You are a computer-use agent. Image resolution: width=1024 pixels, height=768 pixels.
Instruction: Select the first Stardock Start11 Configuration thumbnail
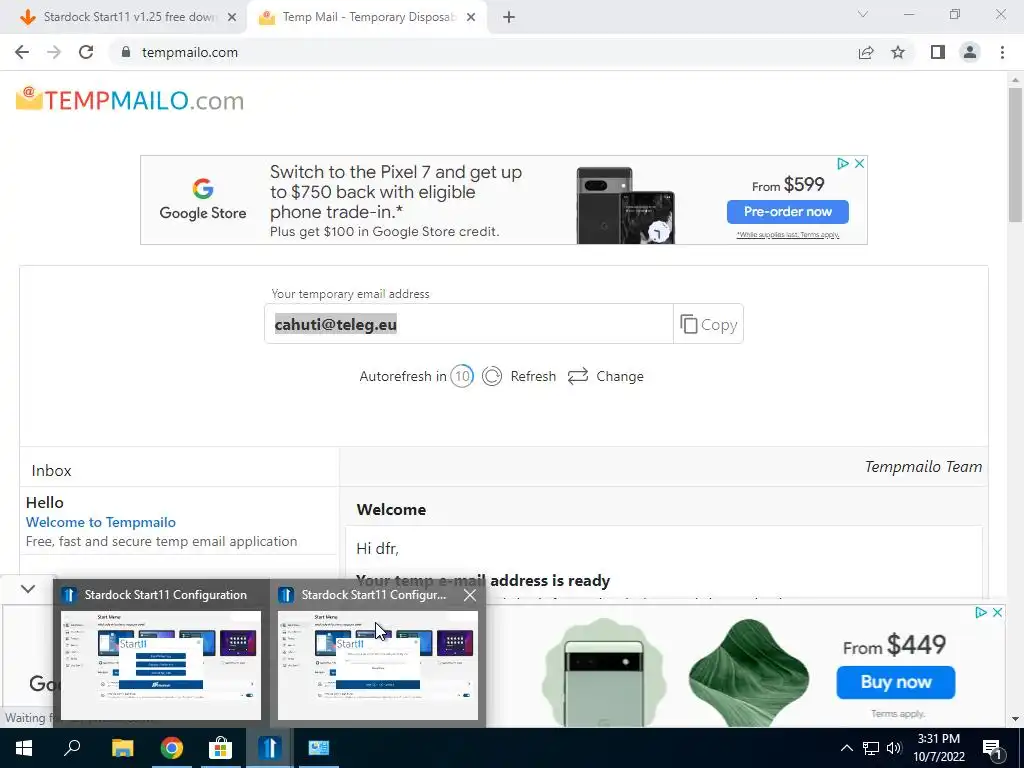click(x=161, y=665)
